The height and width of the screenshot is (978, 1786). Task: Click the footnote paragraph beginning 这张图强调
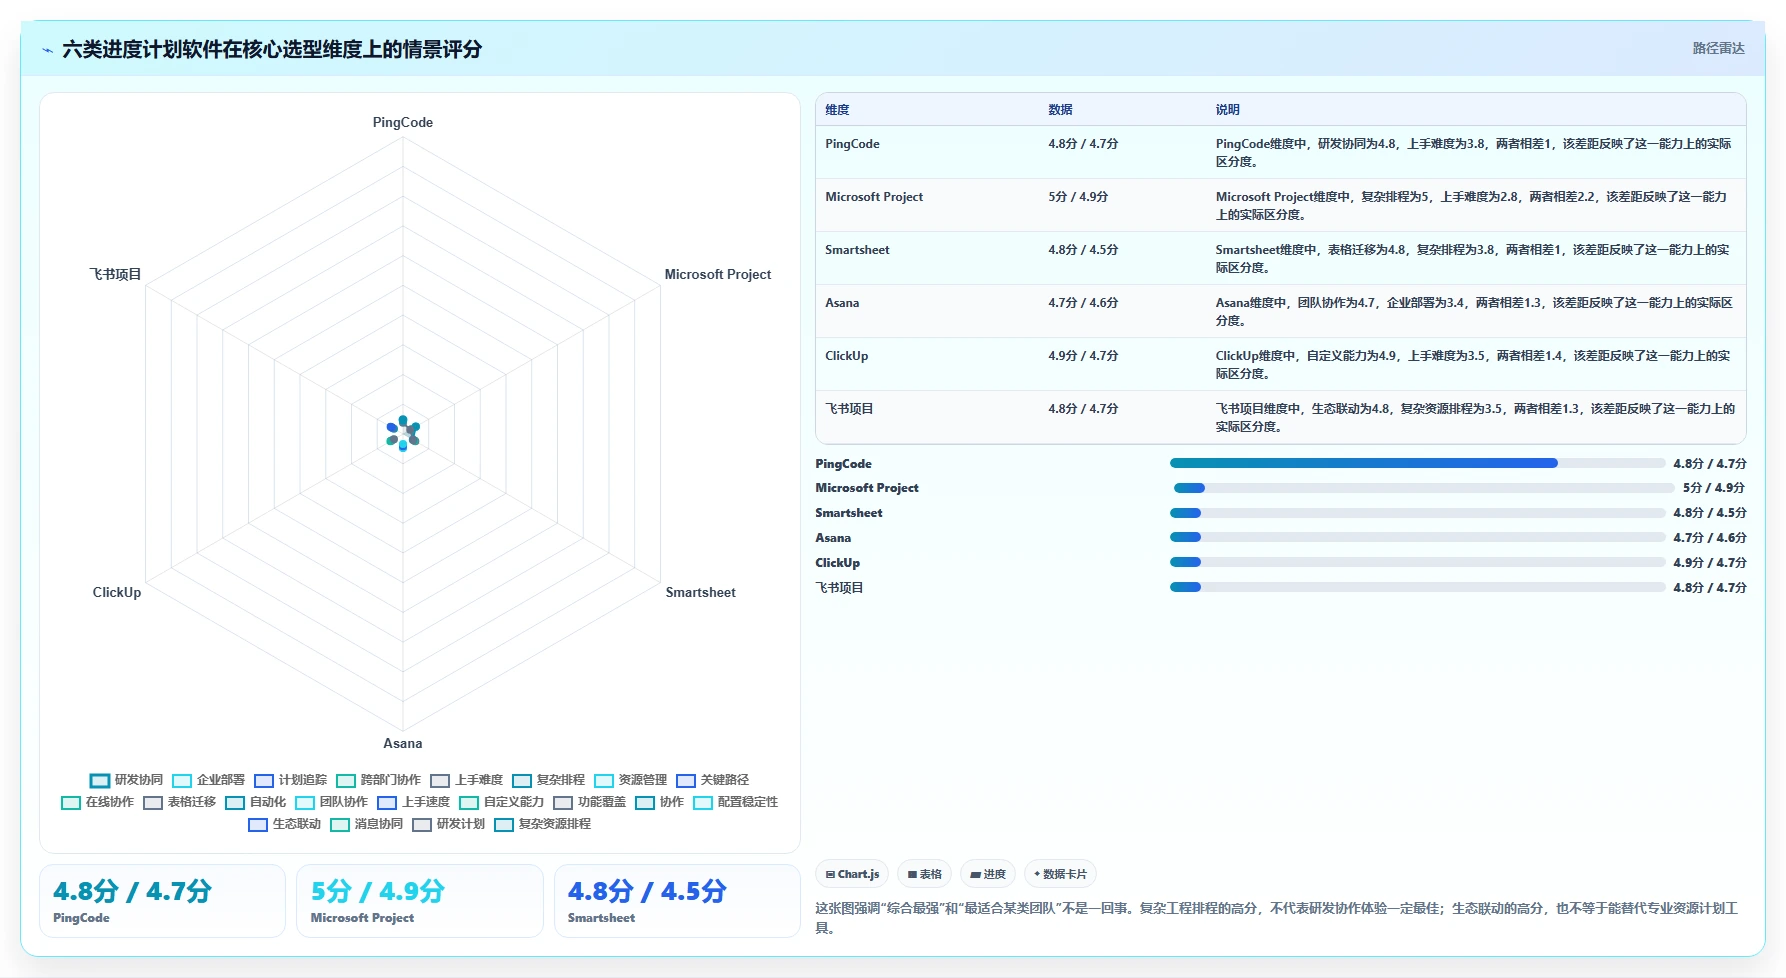pyautogui.click(x=1277, y=918)
